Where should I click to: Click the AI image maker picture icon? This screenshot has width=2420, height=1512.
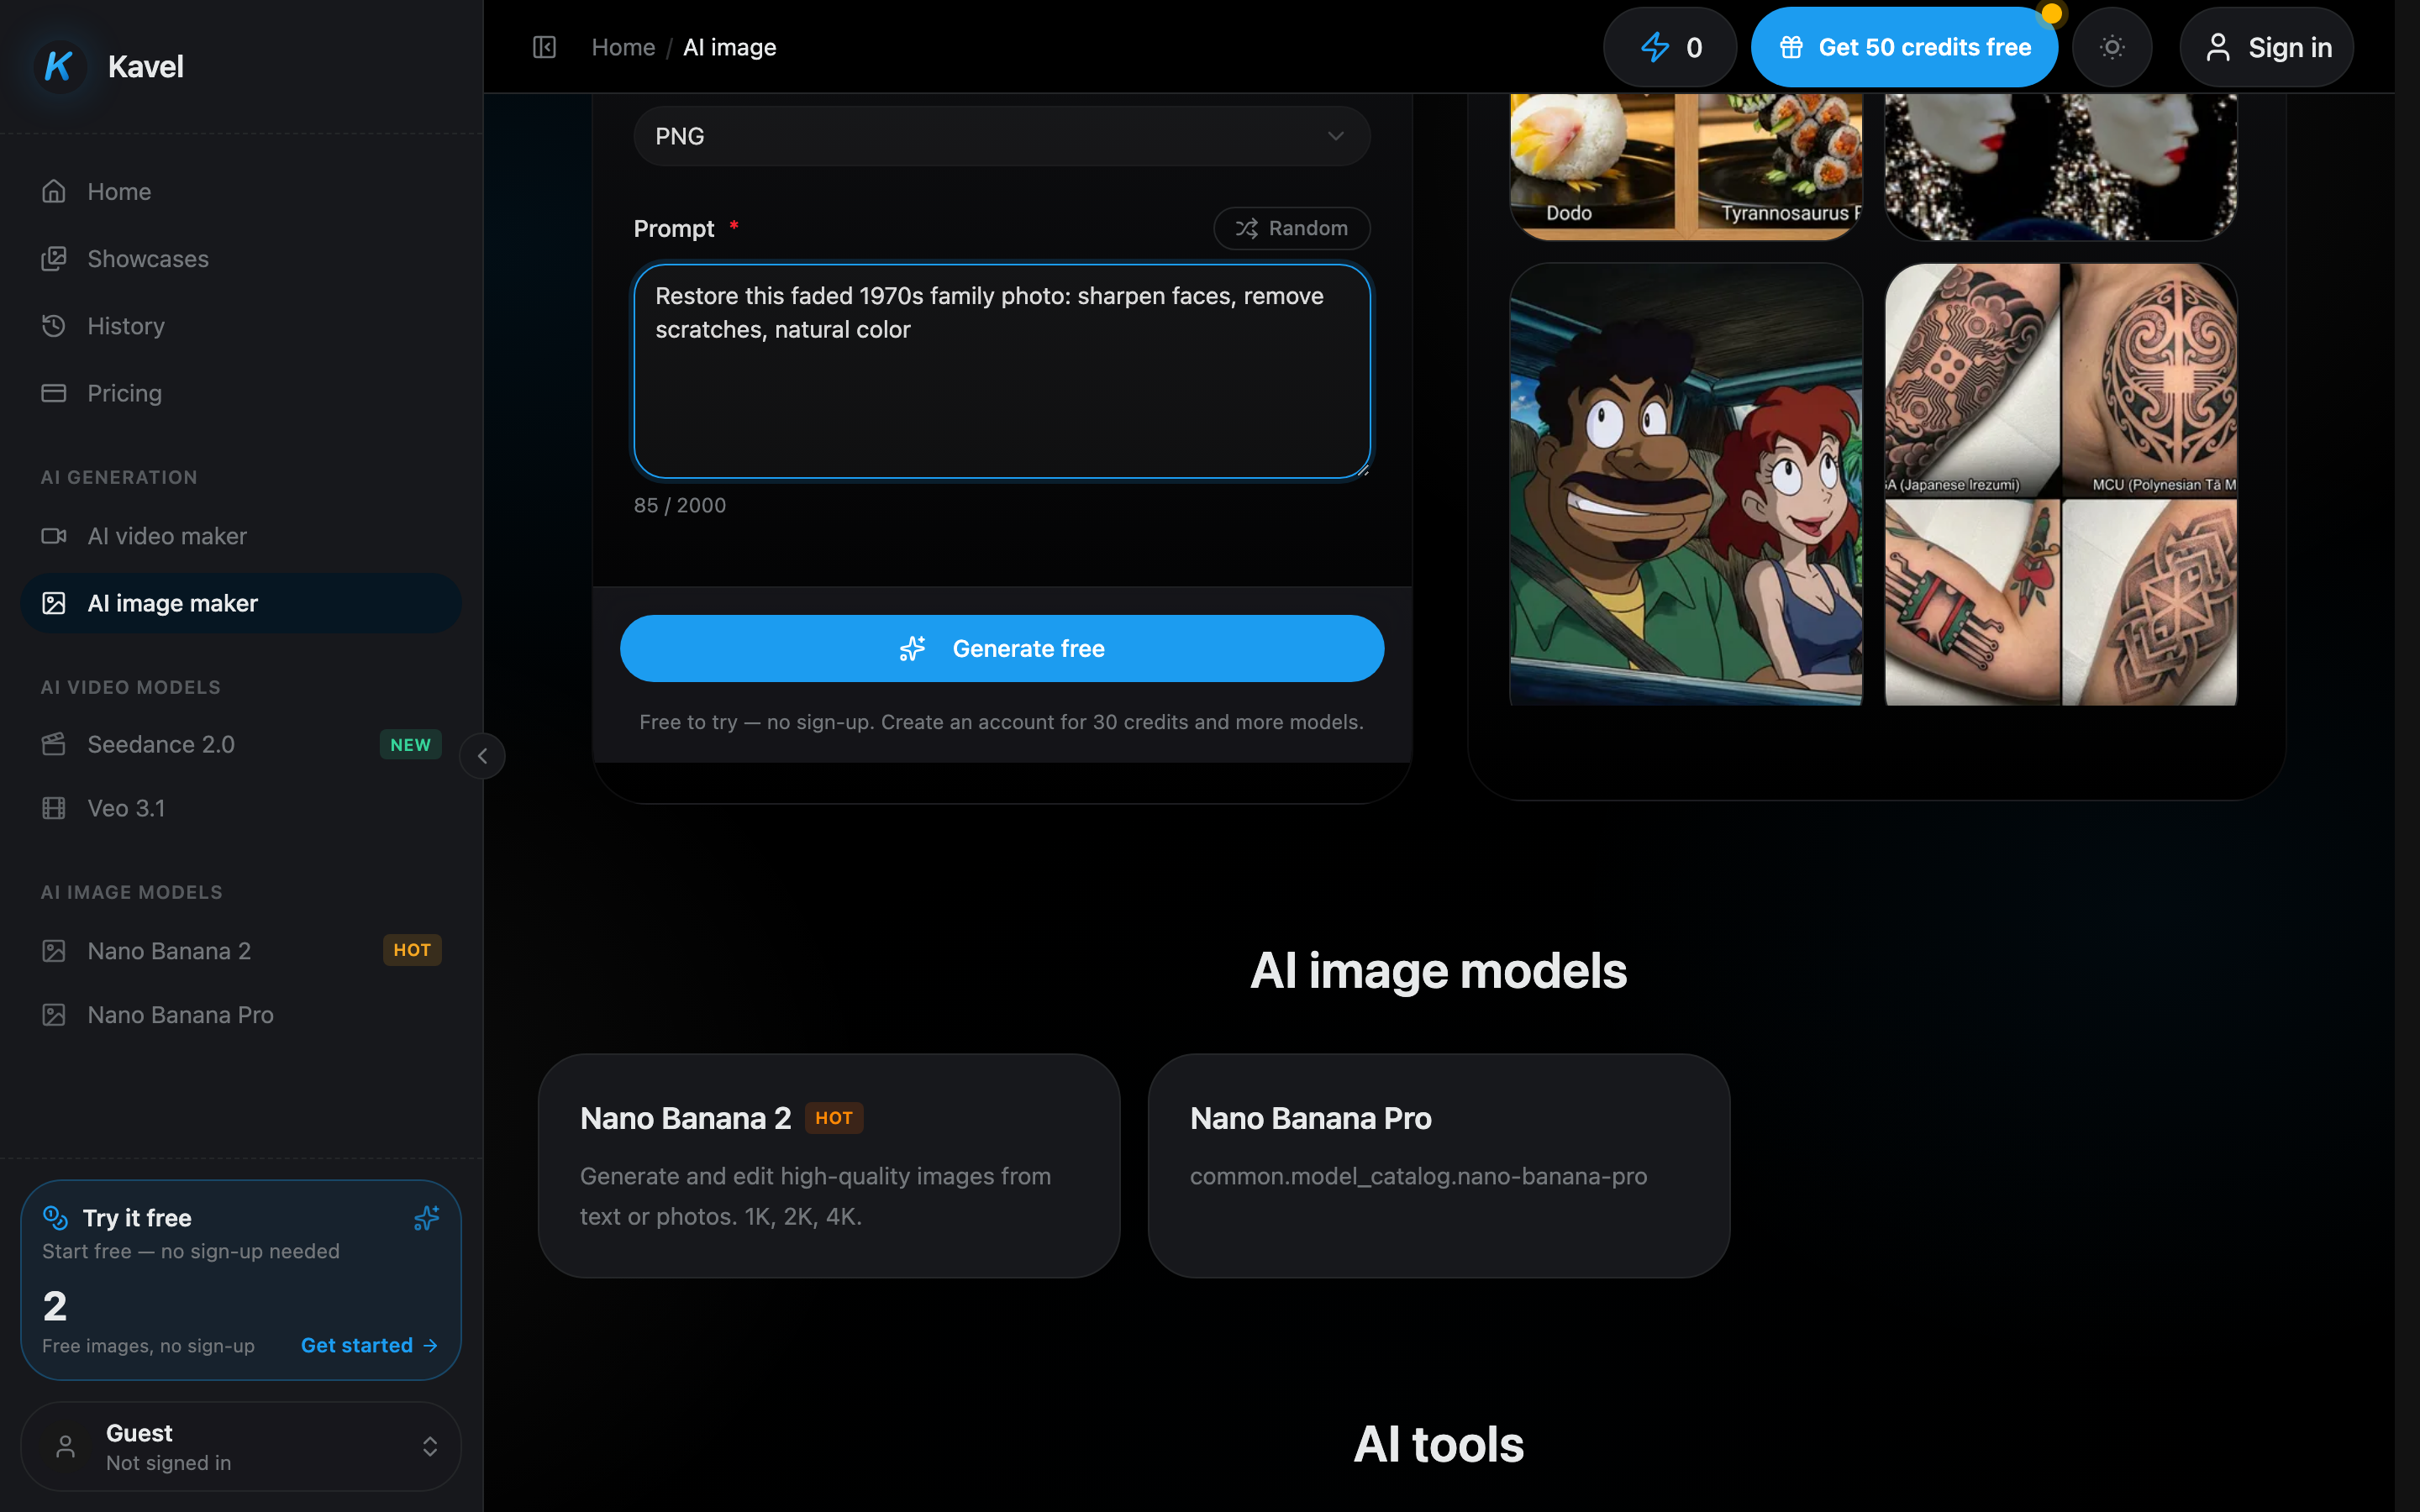pyautogui.click(x=54, y=603)
